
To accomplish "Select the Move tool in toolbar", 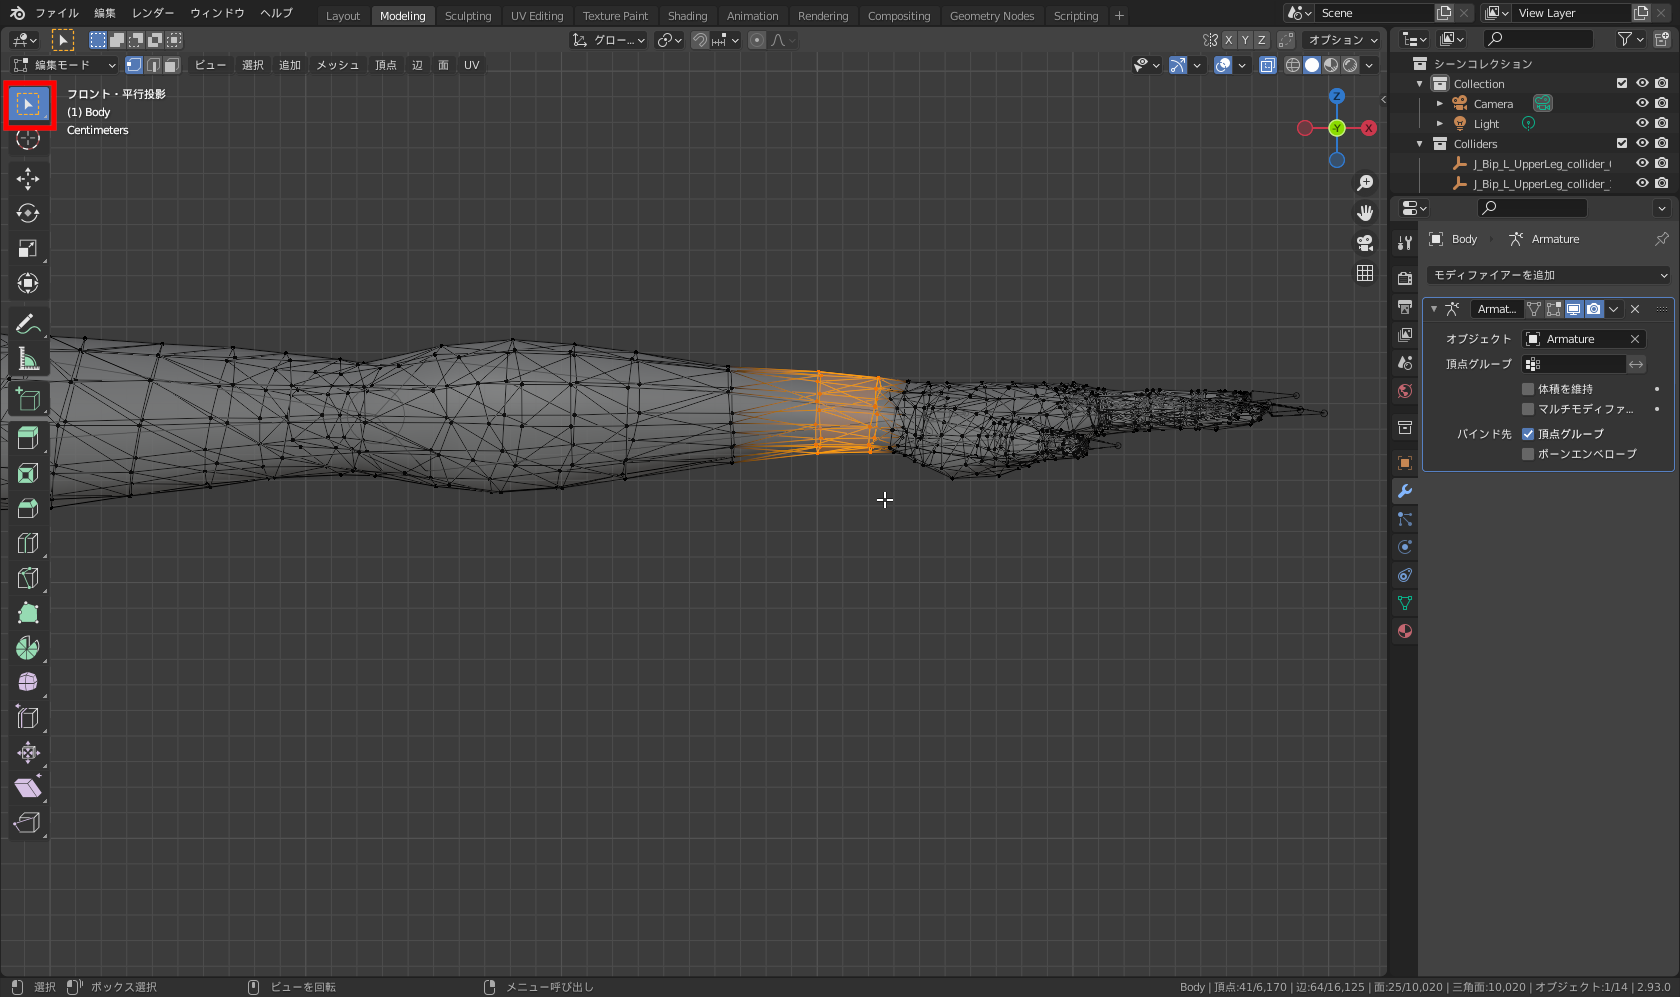I will (28, 179).
